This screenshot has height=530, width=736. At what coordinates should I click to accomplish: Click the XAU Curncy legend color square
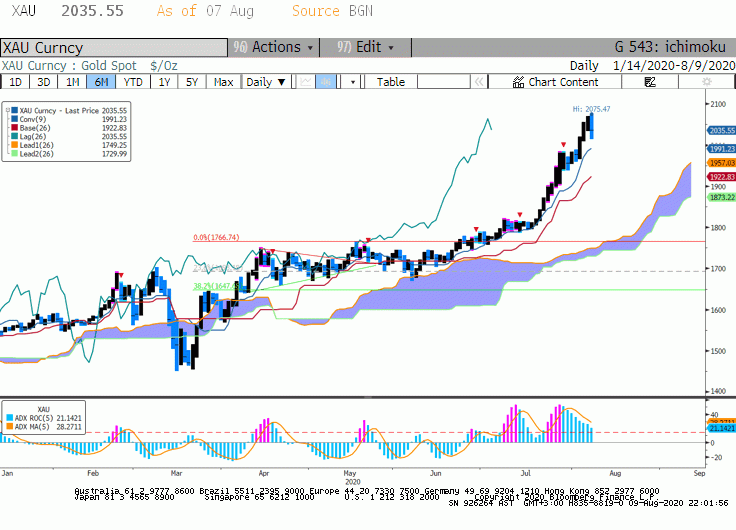click(15, 110)
